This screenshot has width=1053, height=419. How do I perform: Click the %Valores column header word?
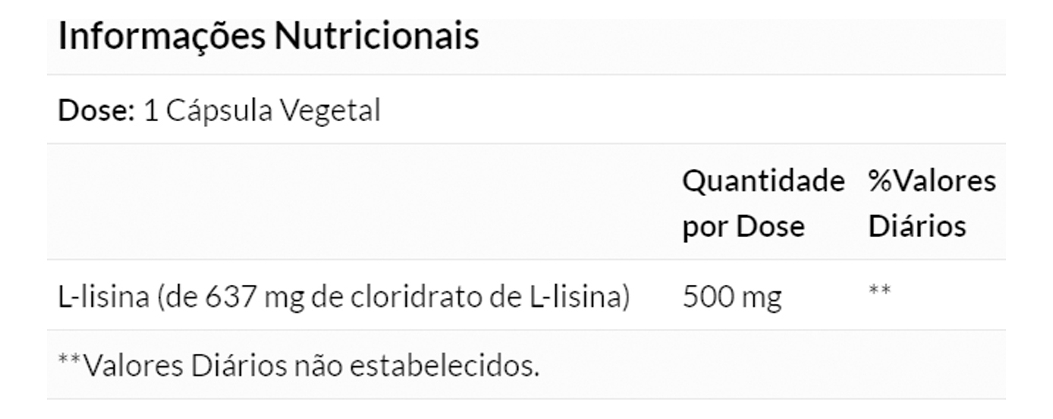point(931,181)
